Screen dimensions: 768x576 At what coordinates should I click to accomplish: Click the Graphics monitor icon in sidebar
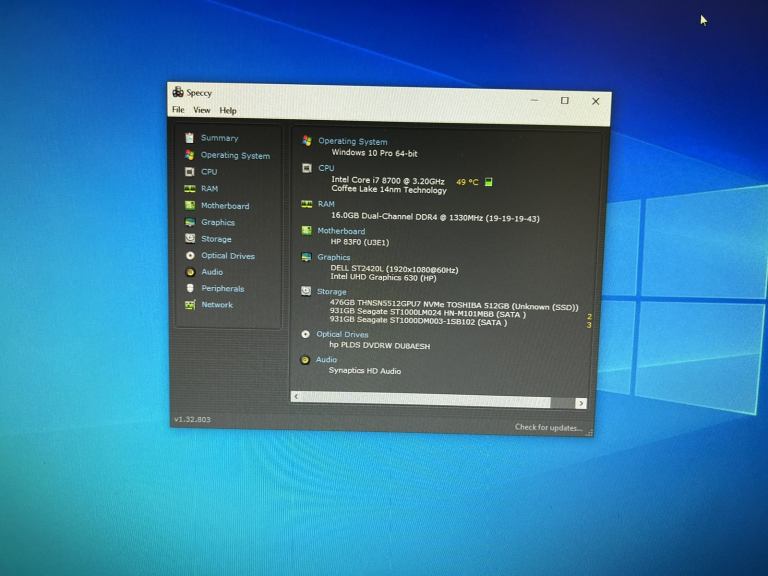pyautogui.click(x=189, y=223)
